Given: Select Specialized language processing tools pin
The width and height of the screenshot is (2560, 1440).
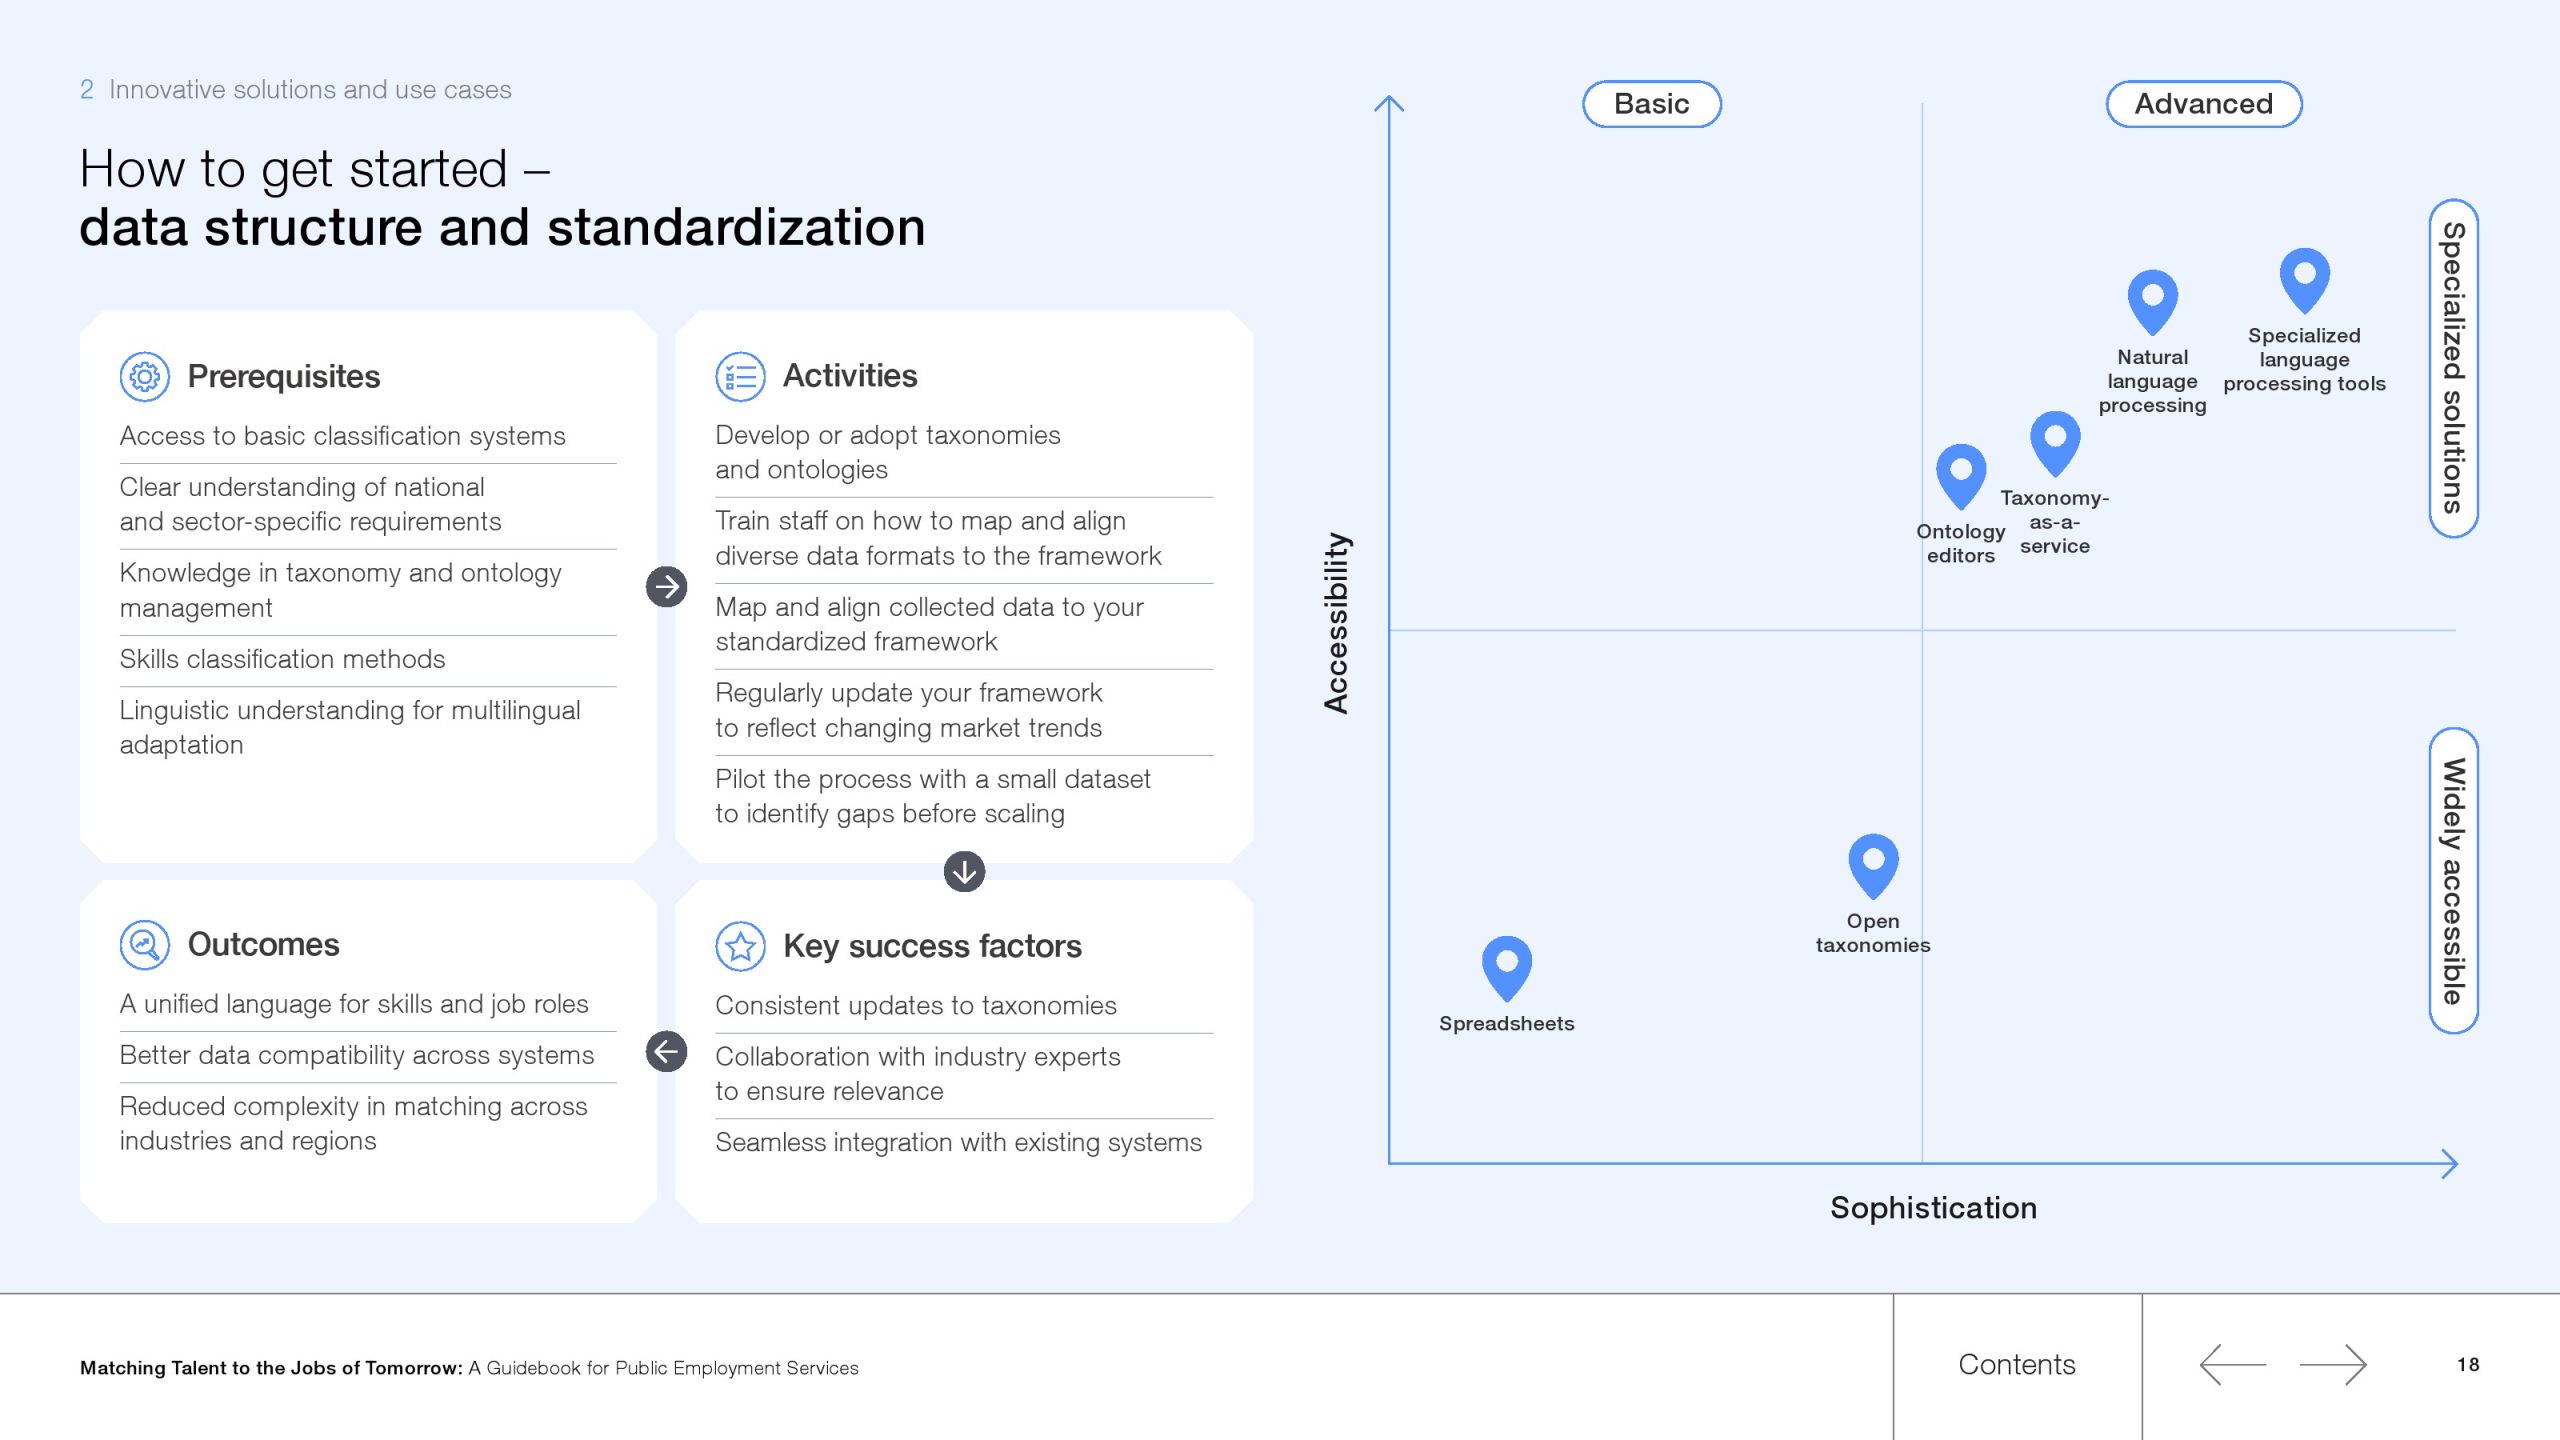Looking at the screenshot, I should click(x=2304, y=280).
